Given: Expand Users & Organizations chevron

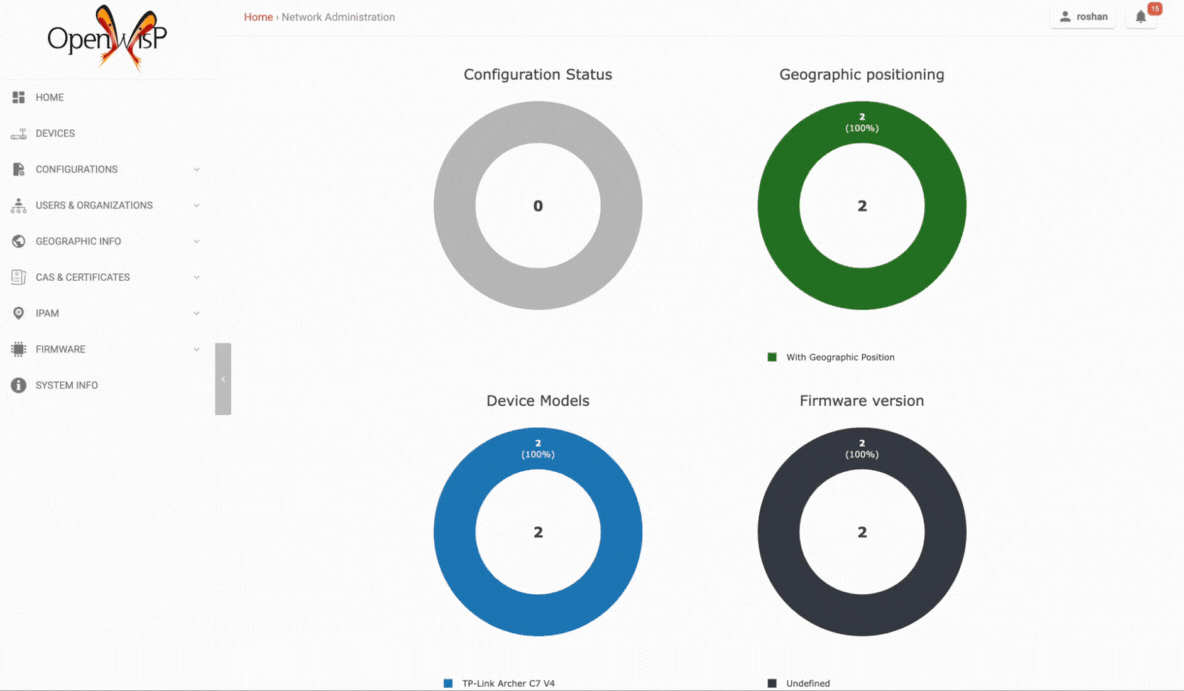Looking at the screenshot, I should point(196,205).
